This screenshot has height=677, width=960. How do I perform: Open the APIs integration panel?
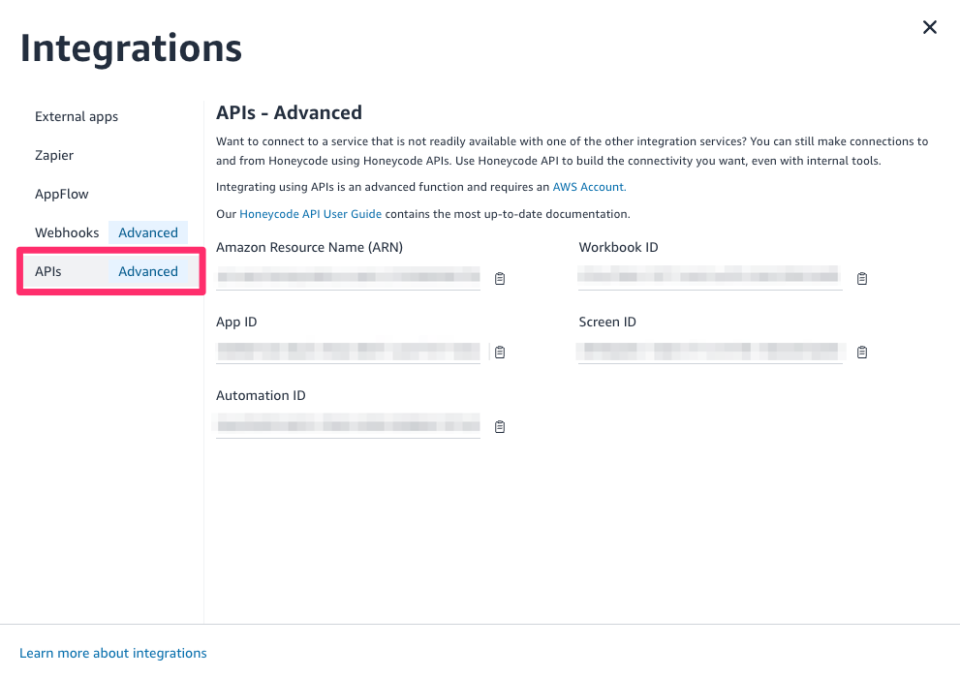(47, 271)
